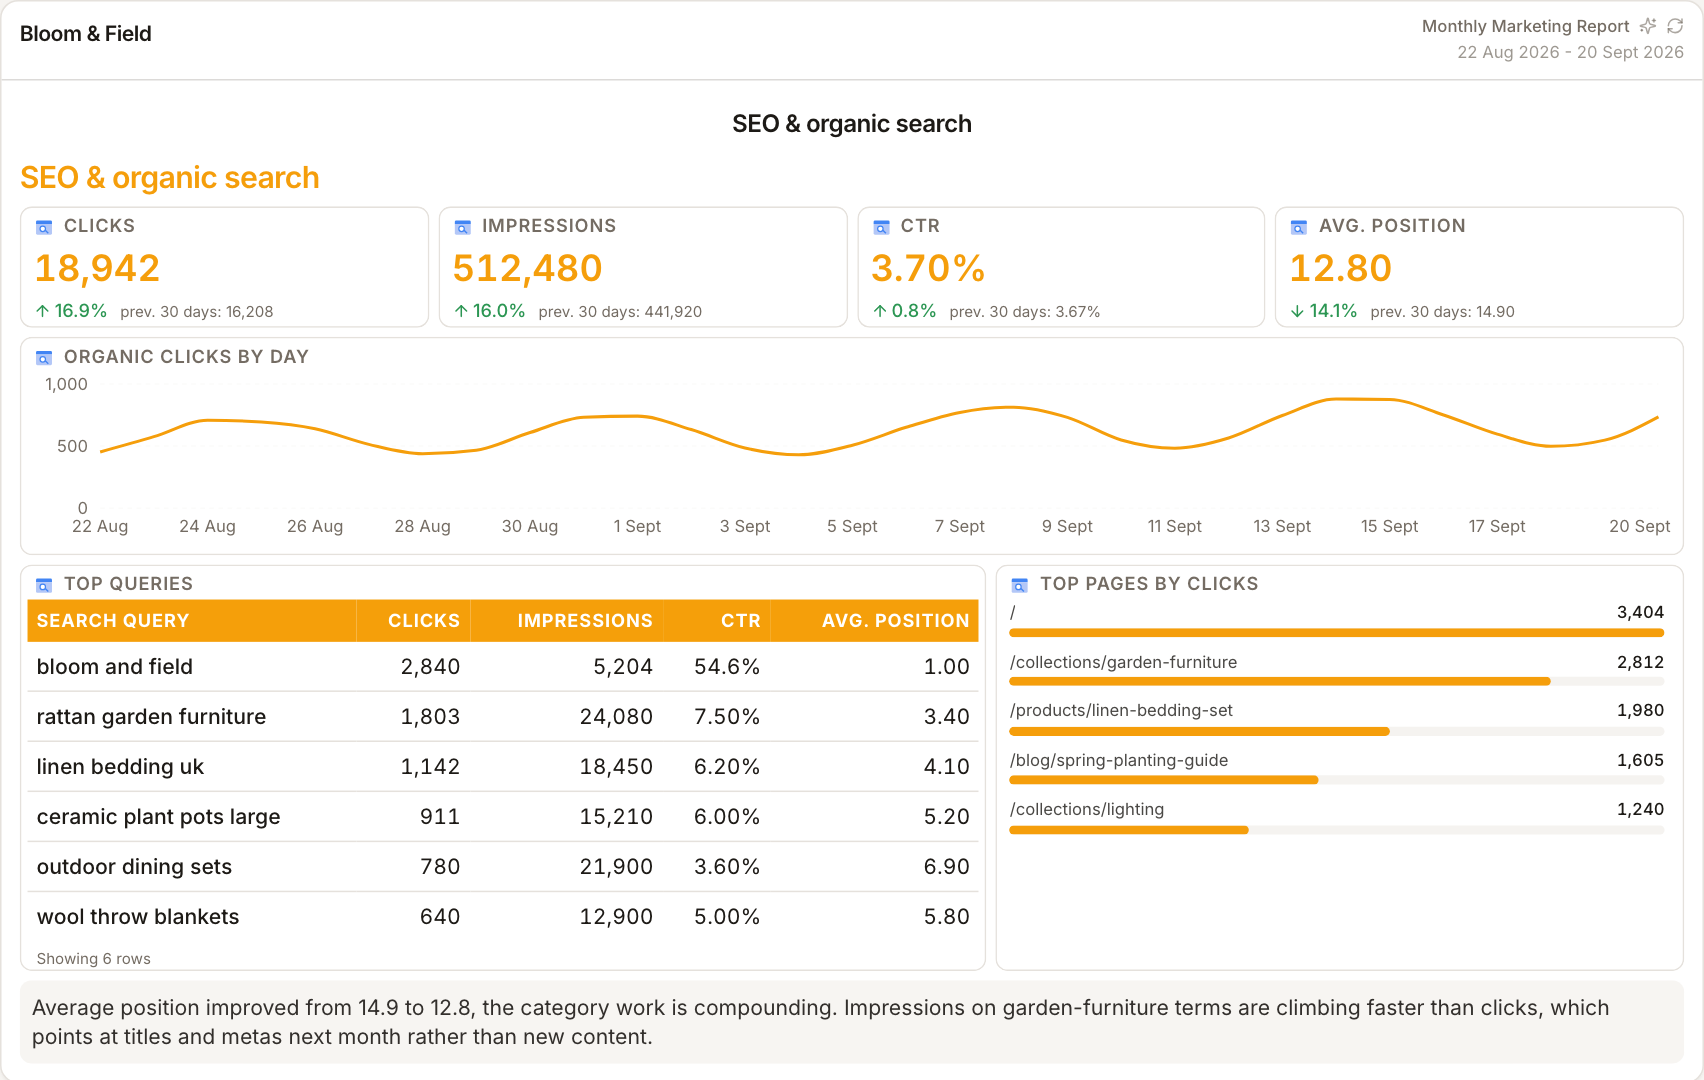The height and width of the screenshot is (1080, 1704).
Task: Click the 512,480 impressions value
Action: tap(527, 268)
